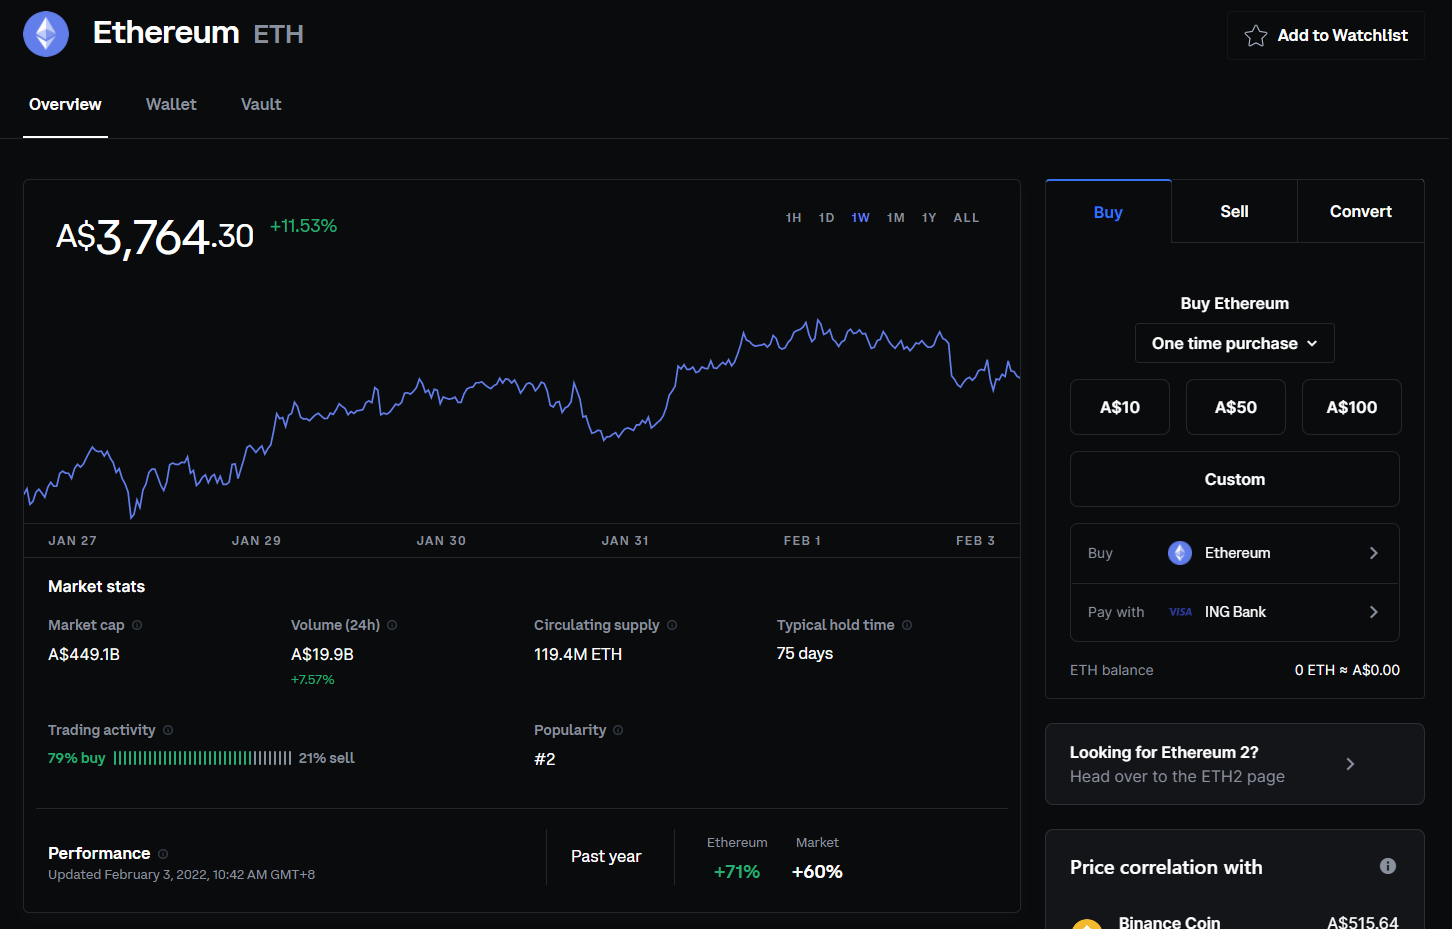Click the 21% sell label
1452x929 pixels.
pyautogui.click(x=327, y=758)
